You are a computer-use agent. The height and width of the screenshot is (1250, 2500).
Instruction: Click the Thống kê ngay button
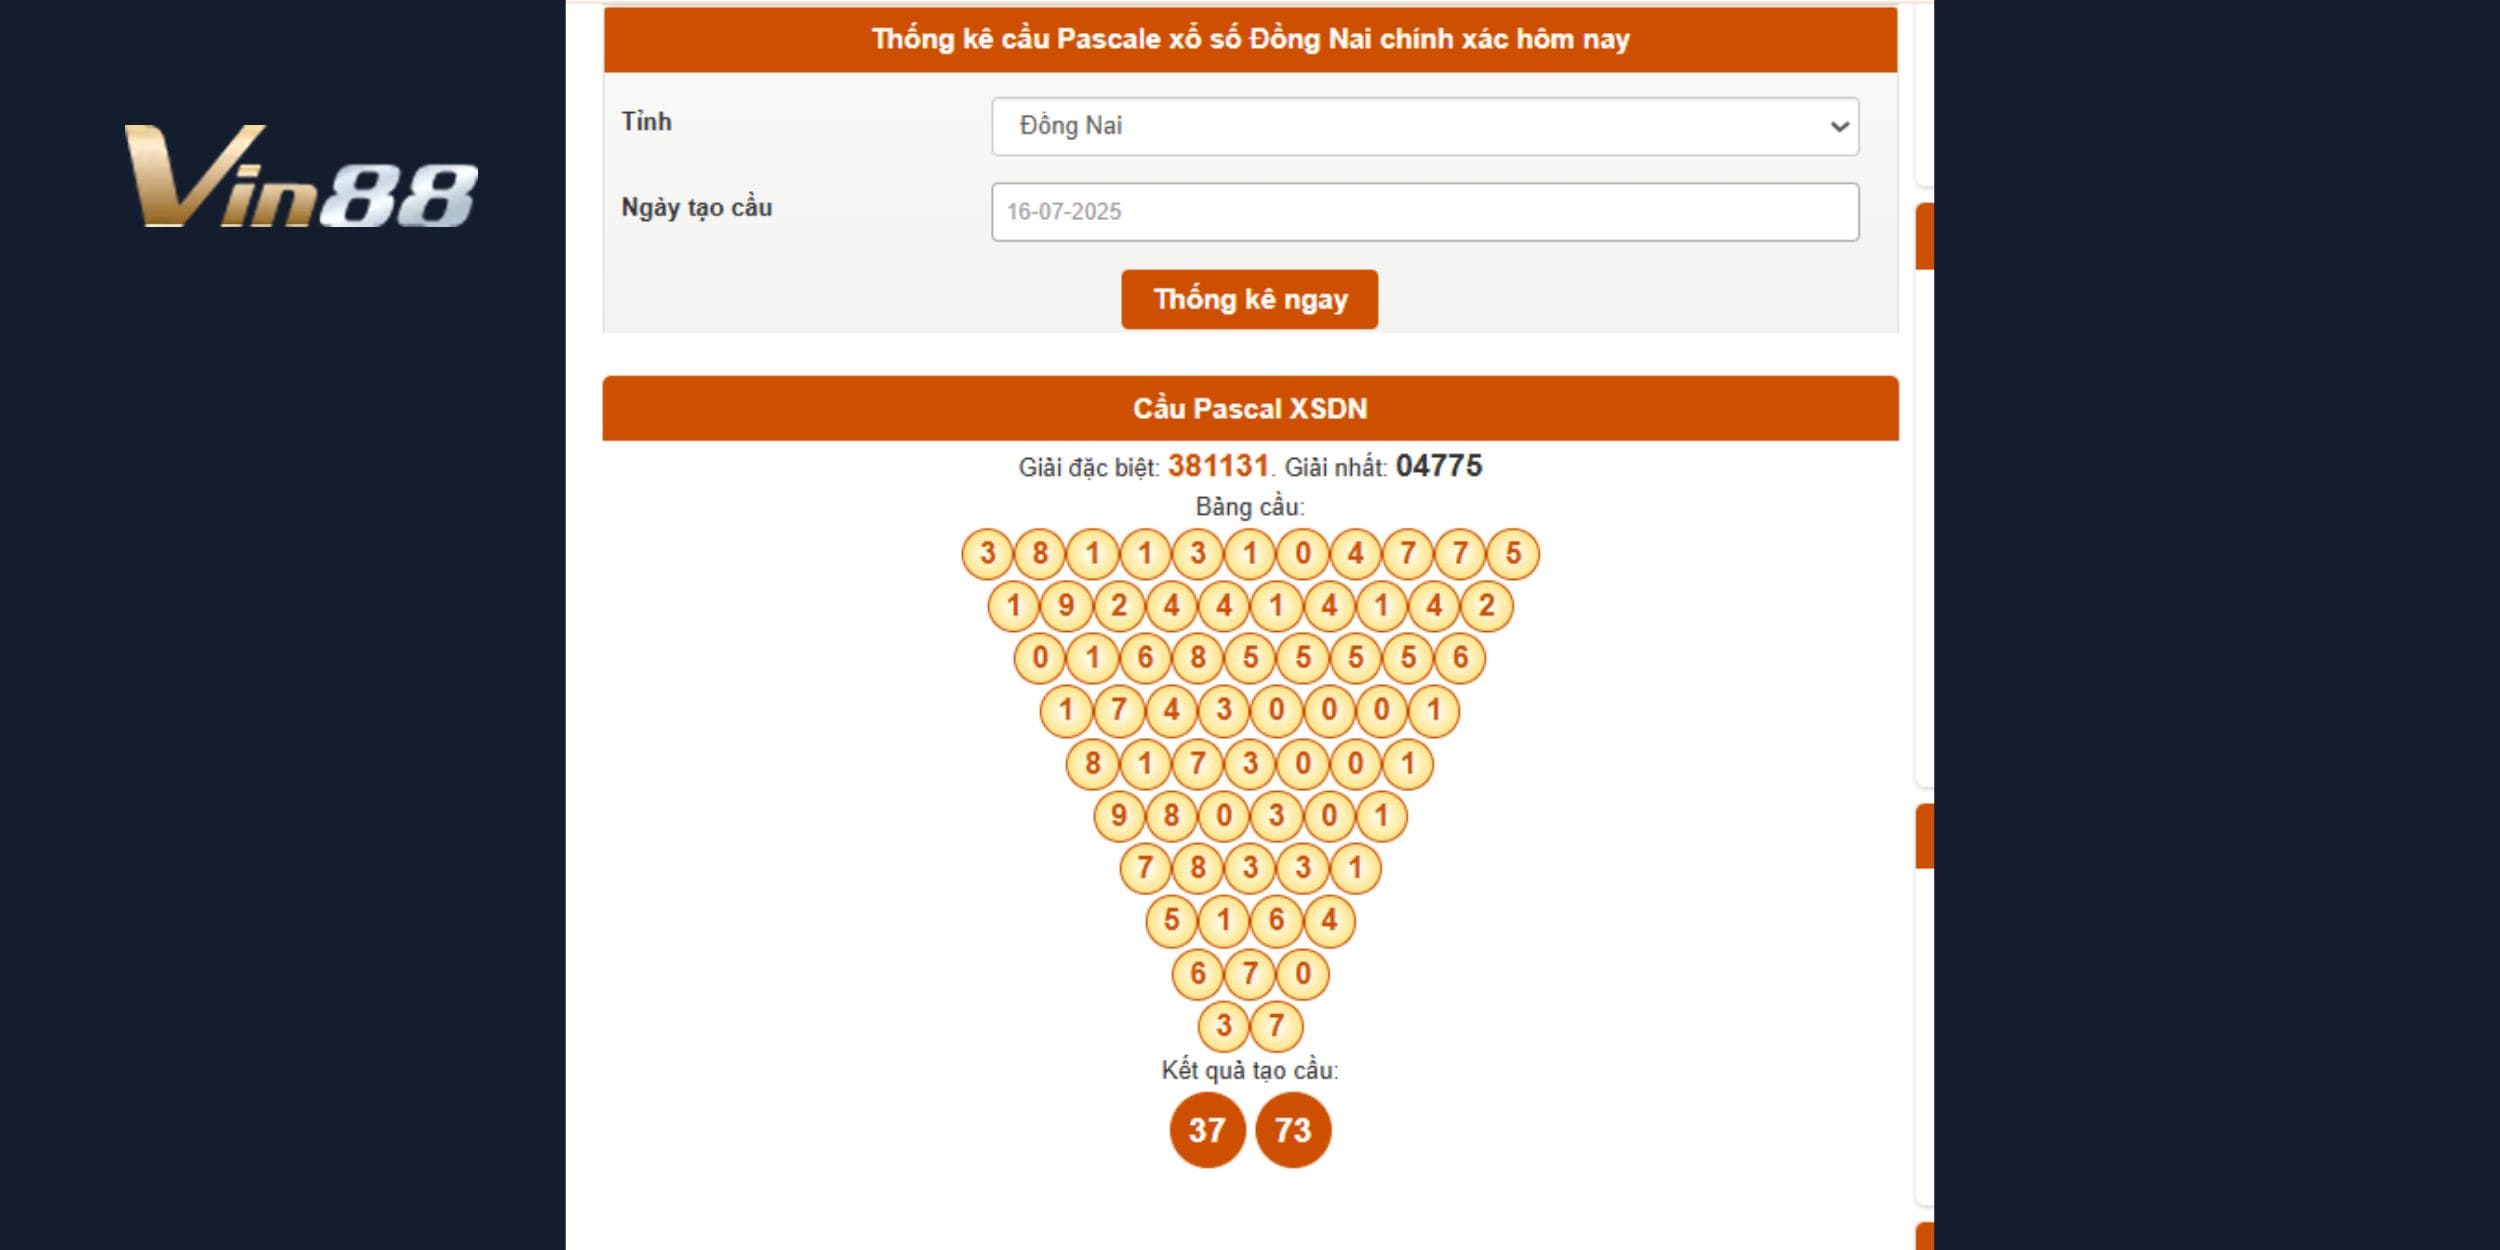1249,299
